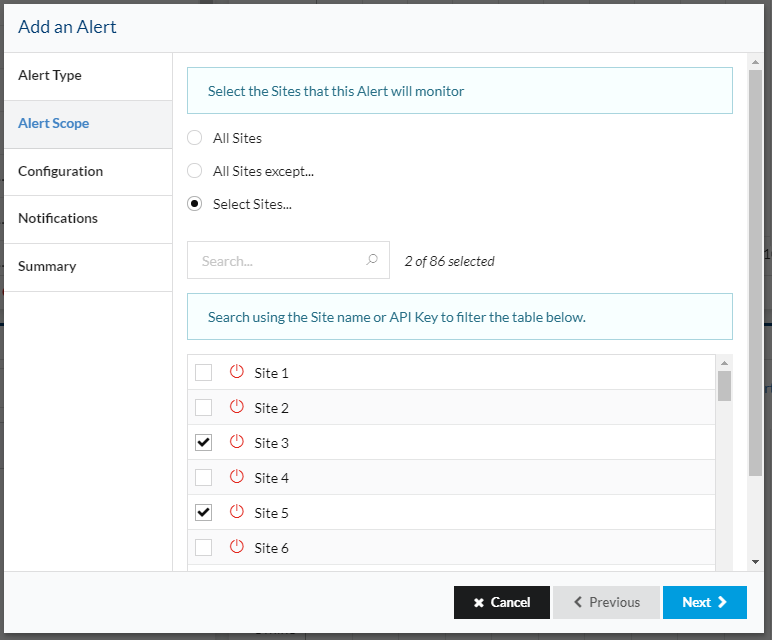Click the power status icon for Site 6
This screenshot has width=772, height=640.
[x=237, y=546]
